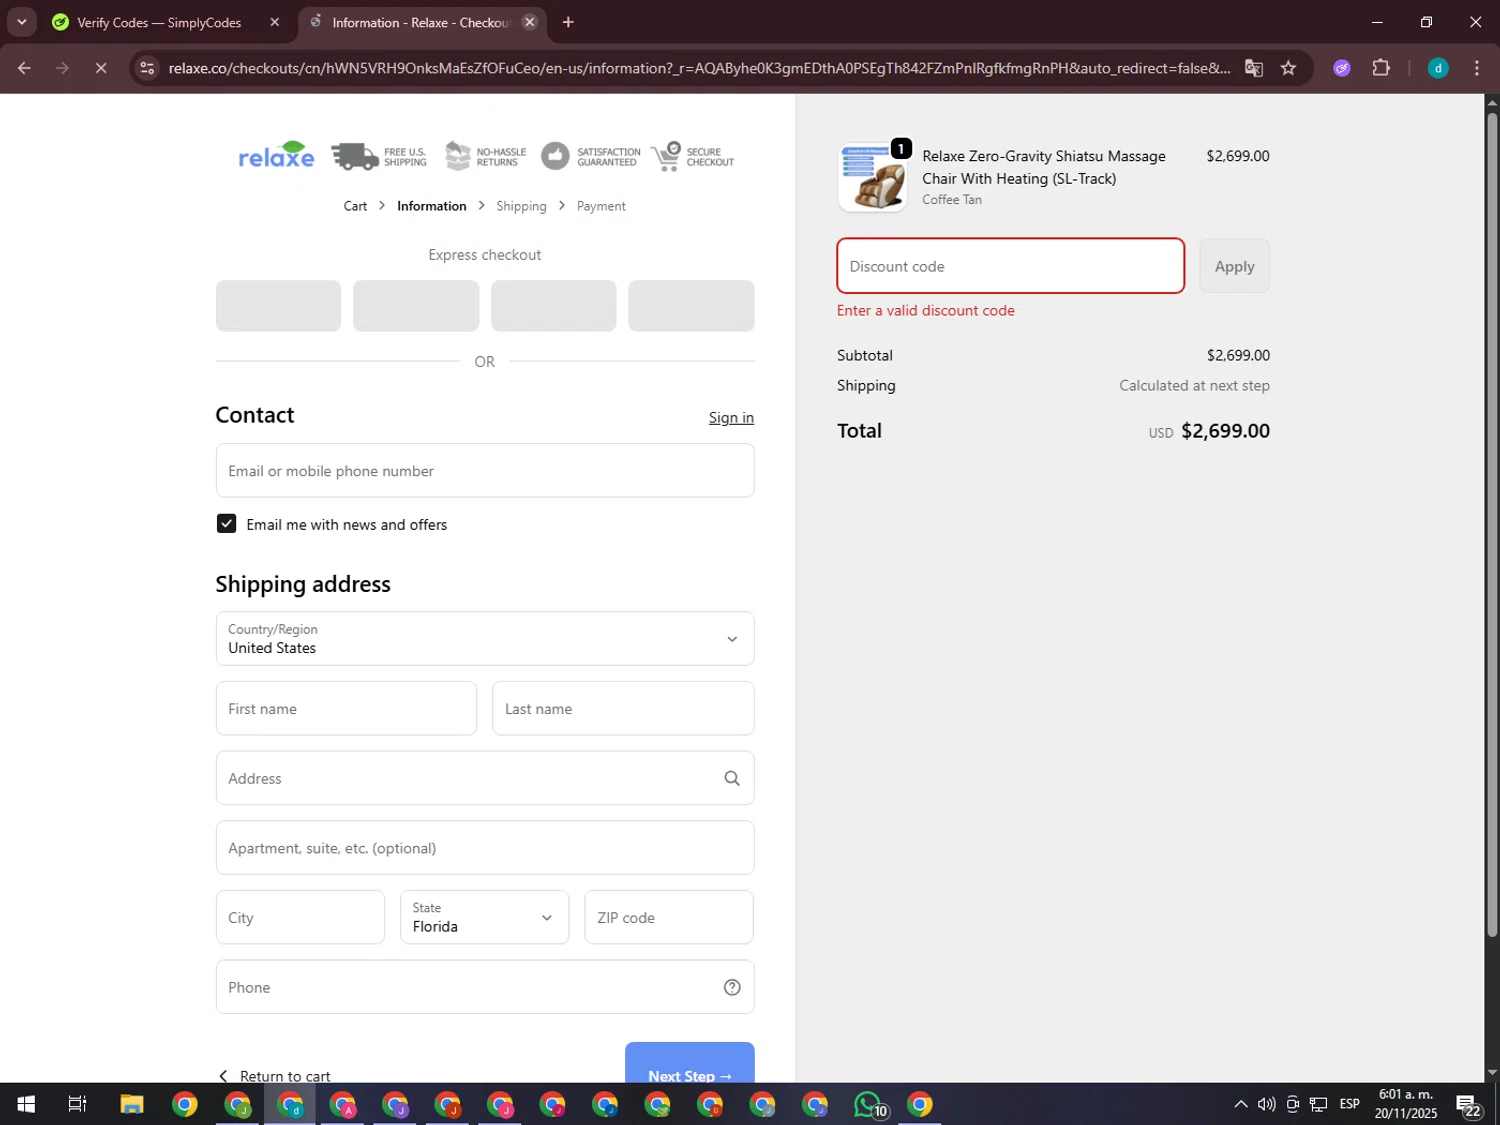Click the Calculated at next step text
The image size is (1500, 1125).
[x=1194, y=386]
